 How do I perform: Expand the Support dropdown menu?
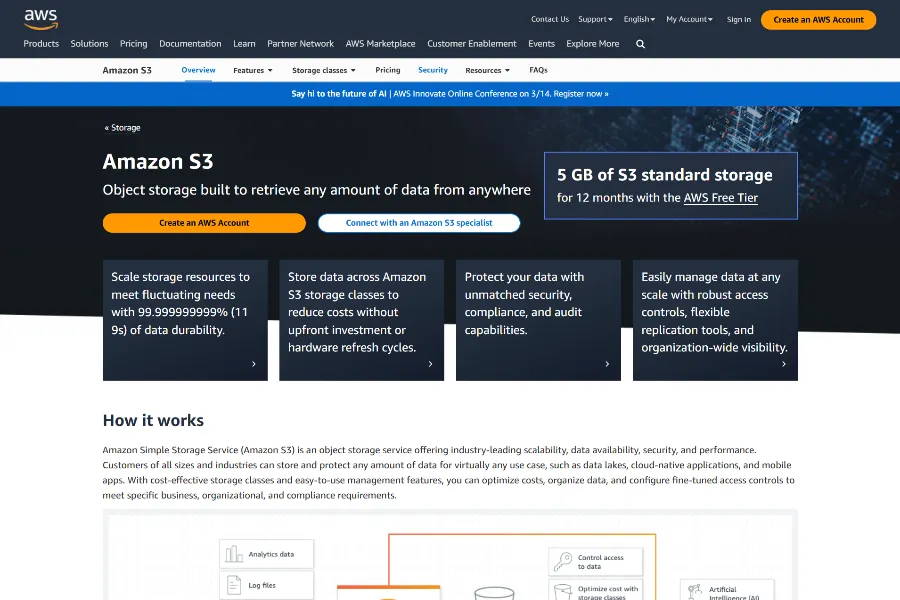pos(595,19)
